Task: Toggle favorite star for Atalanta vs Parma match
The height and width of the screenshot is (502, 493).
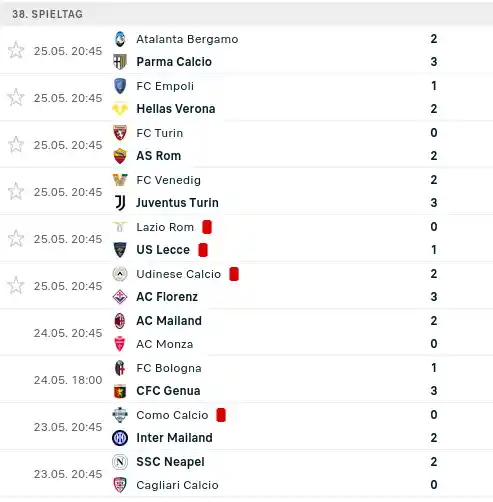Action: pos(16,50)
